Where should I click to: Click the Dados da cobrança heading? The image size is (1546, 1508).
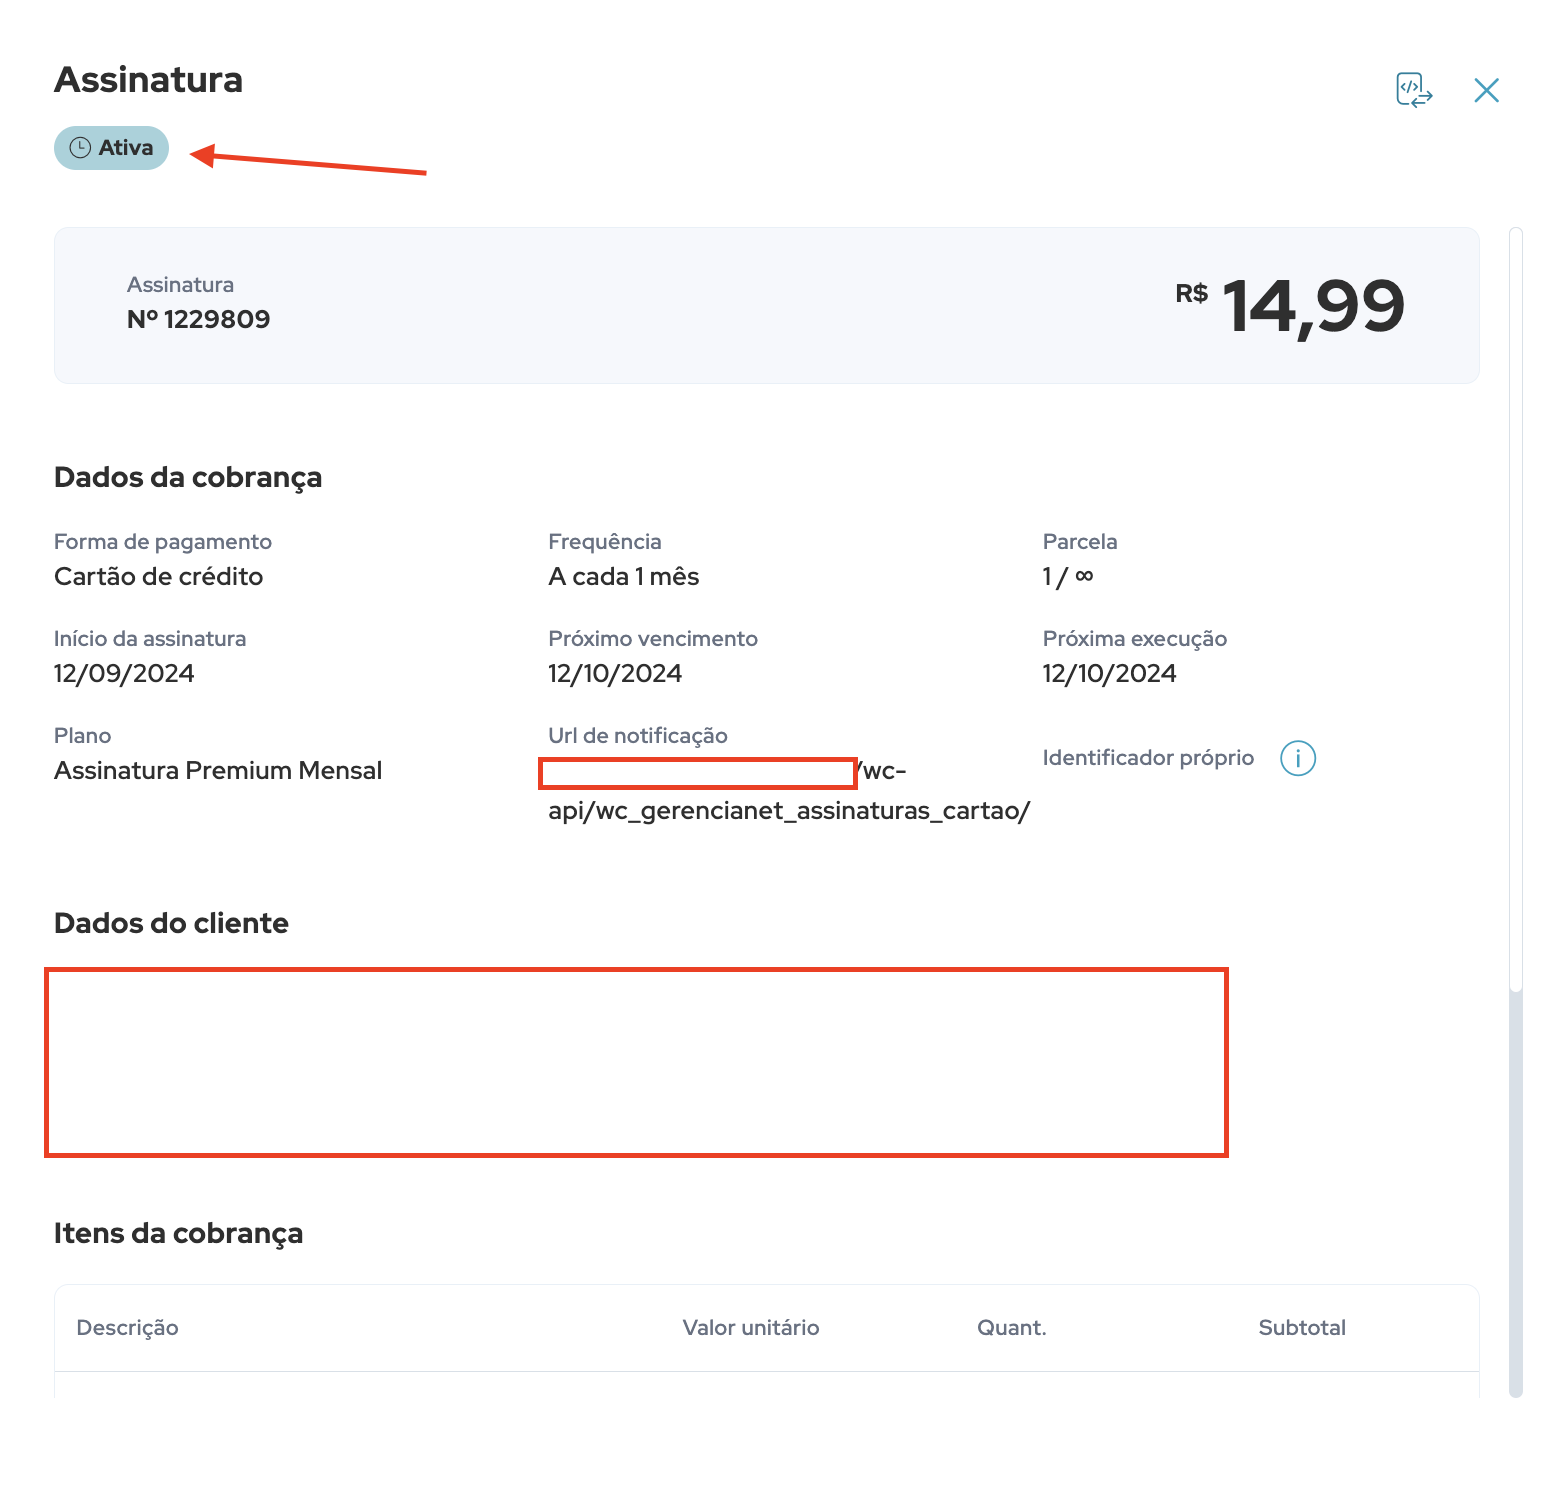click(188, 478)
